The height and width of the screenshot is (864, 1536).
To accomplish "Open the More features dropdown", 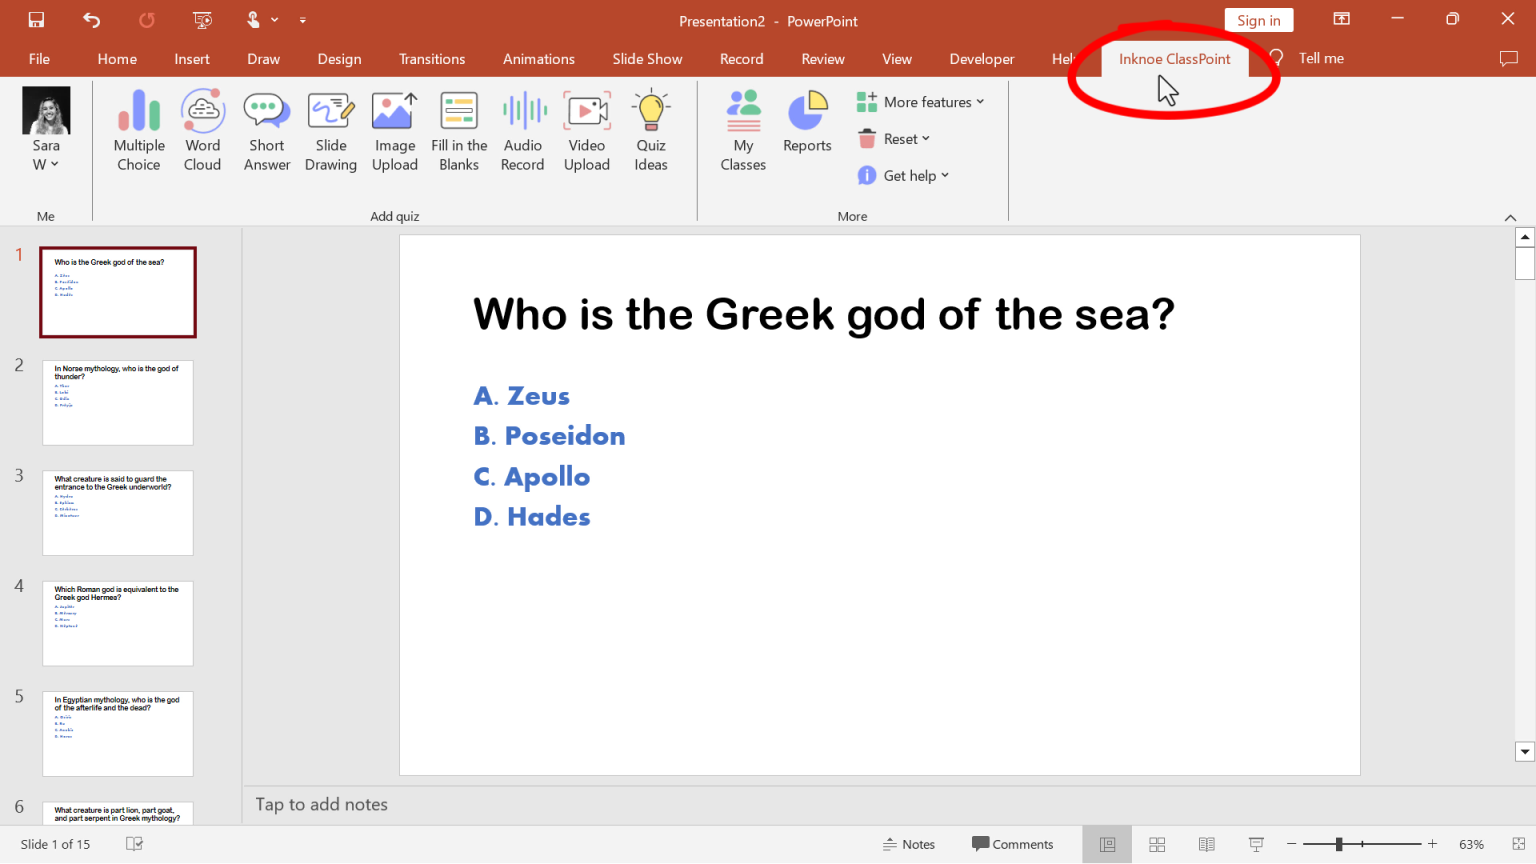I will pyautogui.click(x=920, y=101).
